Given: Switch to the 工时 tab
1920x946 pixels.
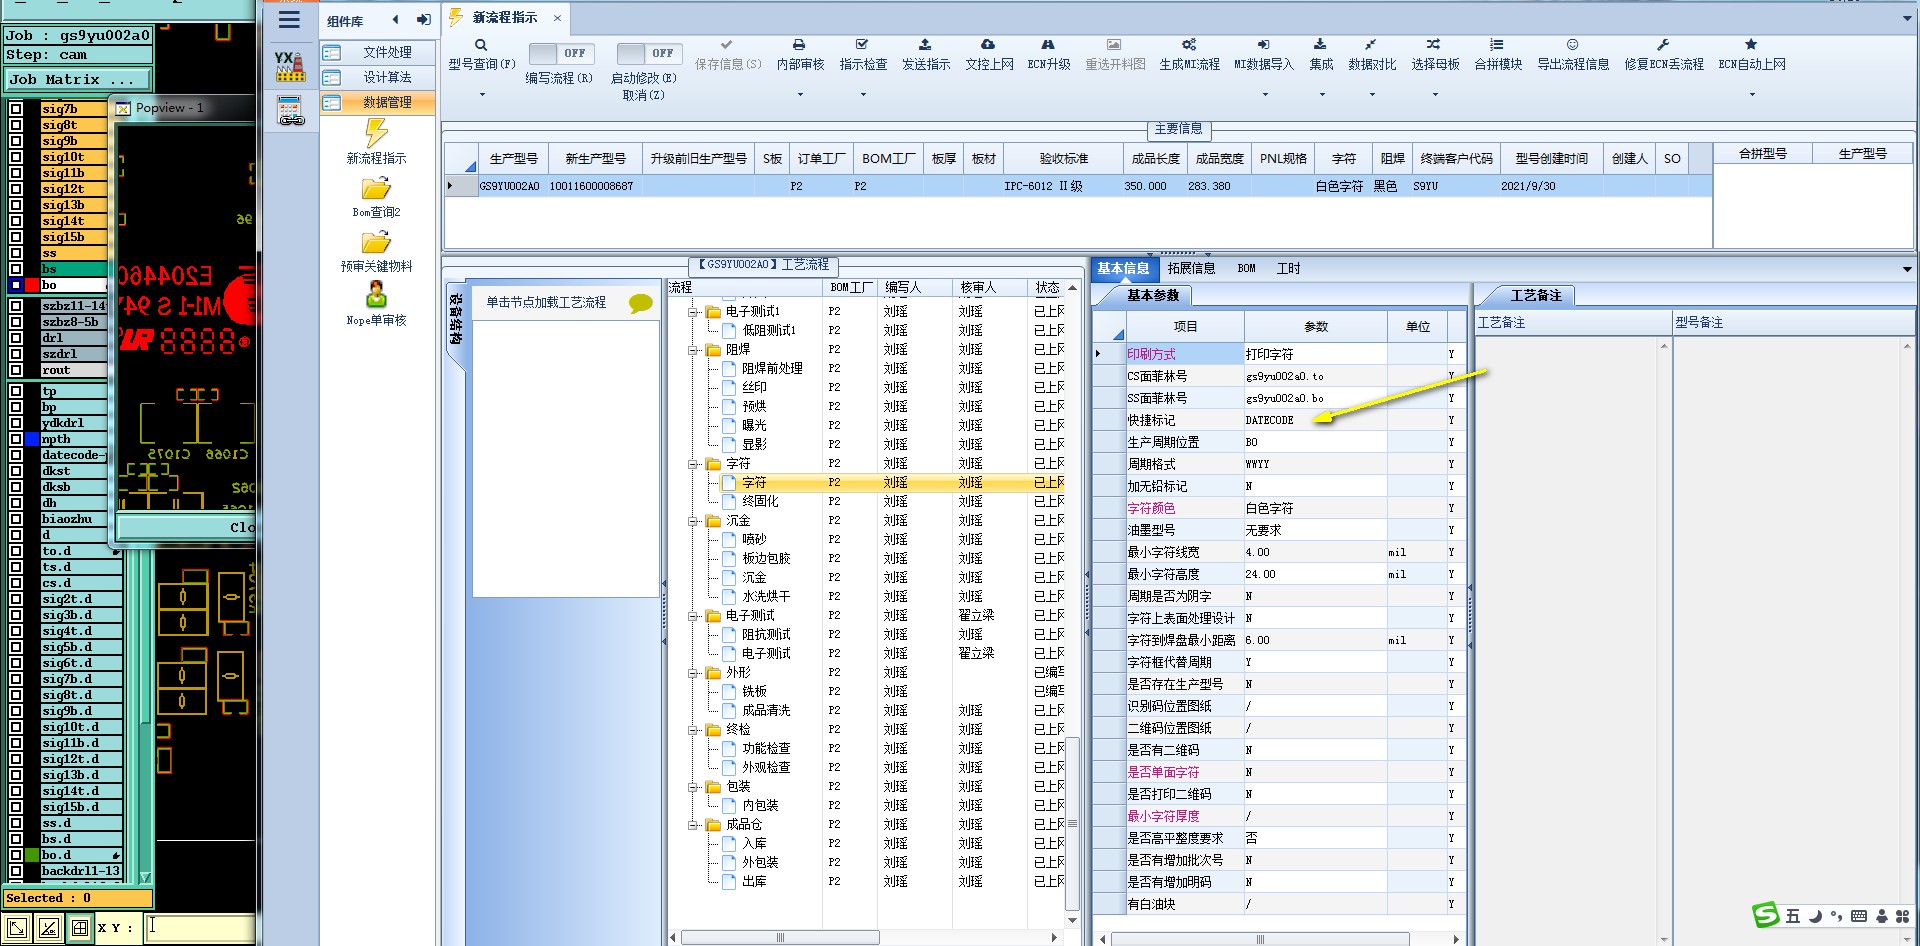Looking at the screenshot, I should click(x=1288, y=268).
